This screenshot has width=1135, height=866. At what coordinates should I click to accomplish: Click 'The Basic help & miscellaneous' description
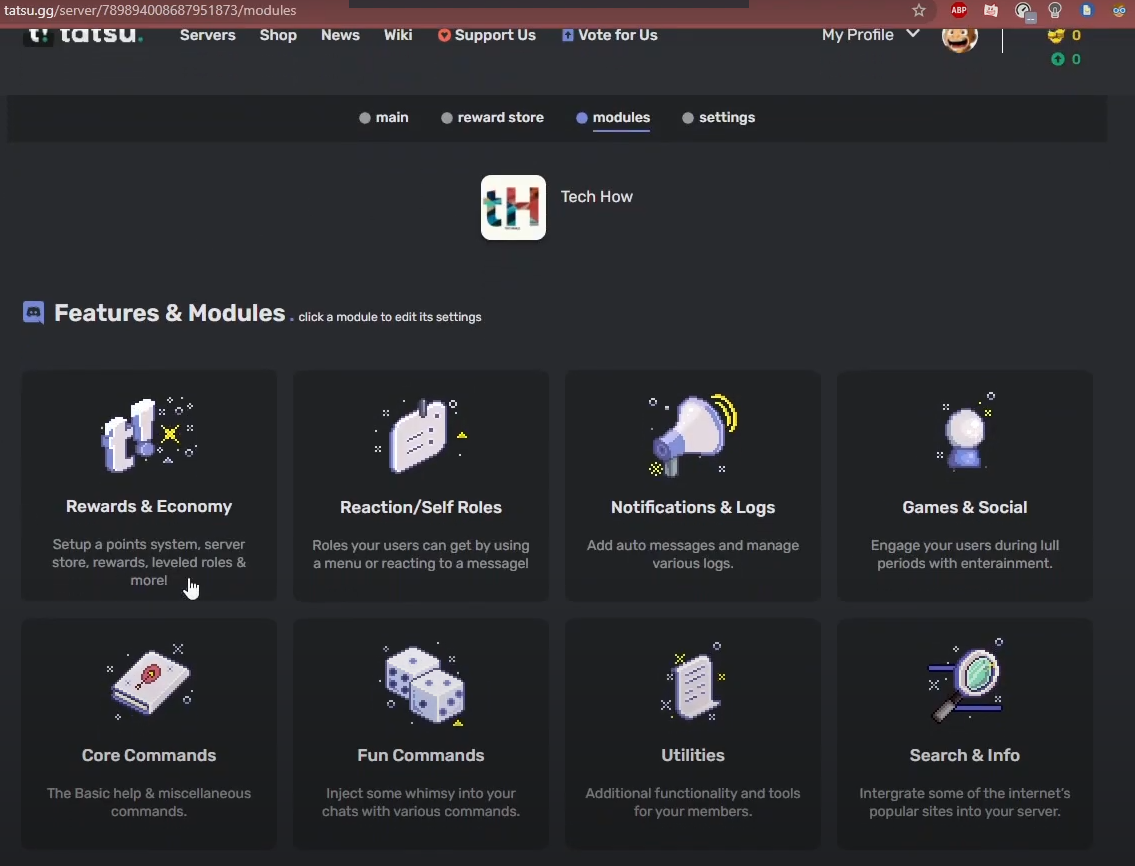(x=149, y=802)
